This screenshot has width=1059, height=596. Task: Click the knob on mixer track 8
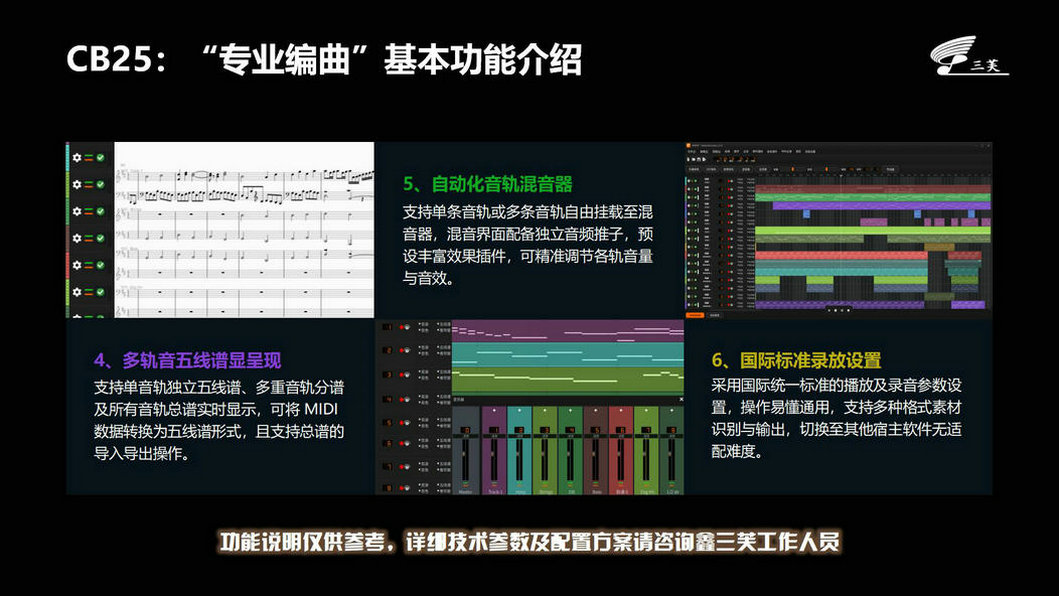pyautogui.click(x=407, y=488)
